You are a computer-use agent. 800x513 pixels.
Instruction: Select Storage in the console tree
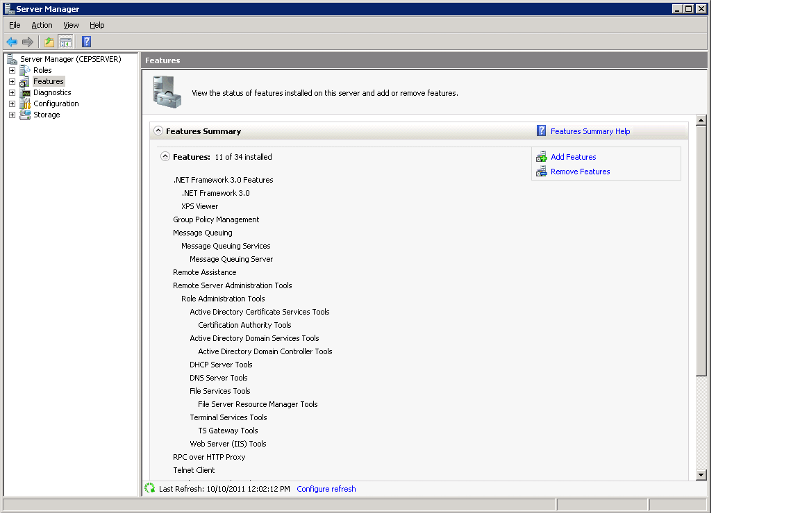pyautogui.click(x=46, y=115)
